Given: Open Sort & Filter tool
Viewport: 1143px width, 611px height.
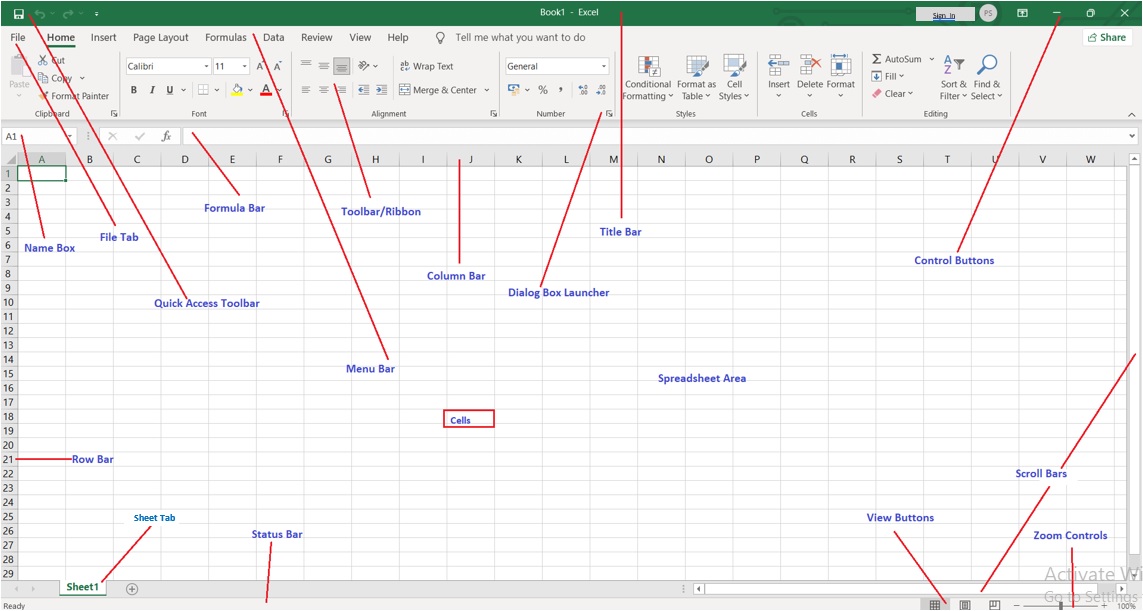Looking at the screenshot, I should 954,67.
